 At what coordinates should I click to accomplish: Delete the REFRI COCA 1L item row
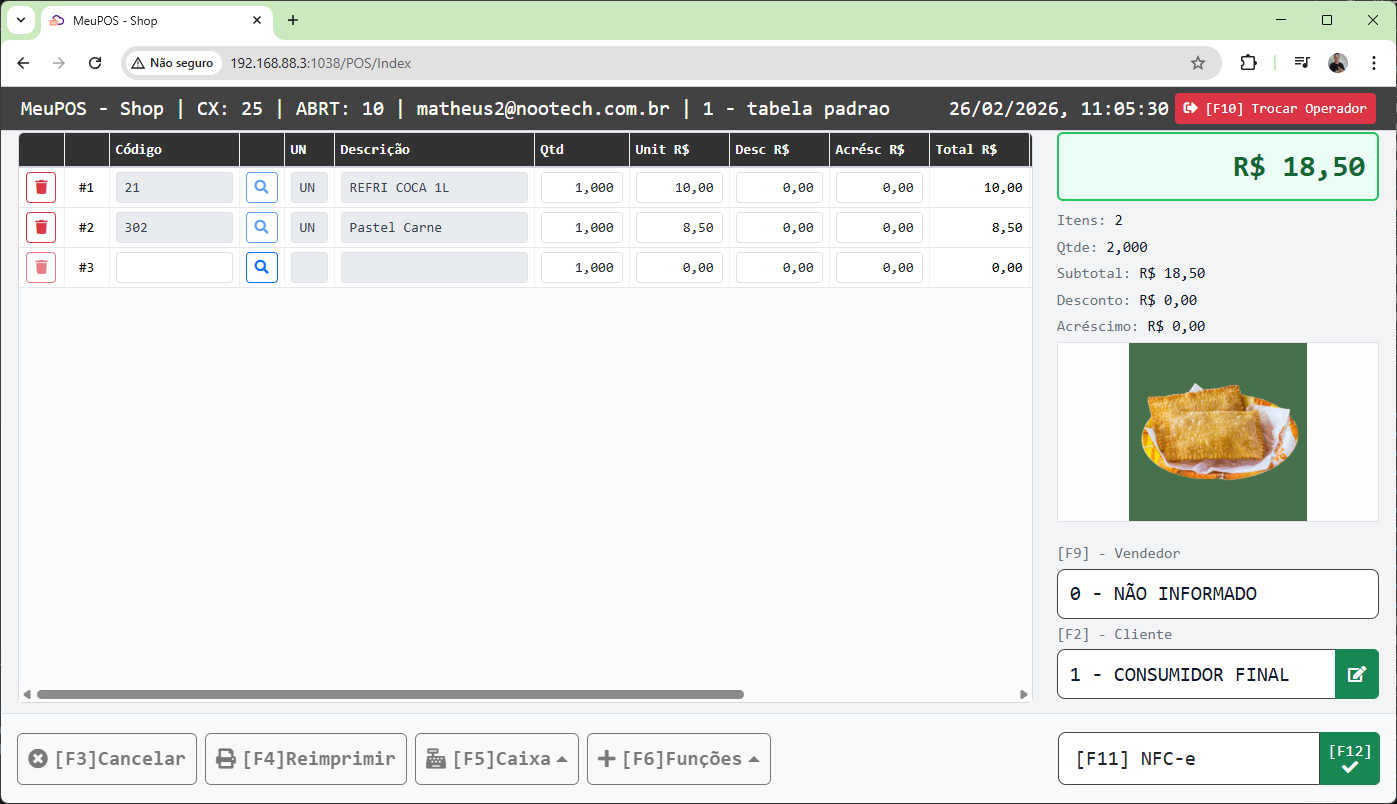point(41,188)
